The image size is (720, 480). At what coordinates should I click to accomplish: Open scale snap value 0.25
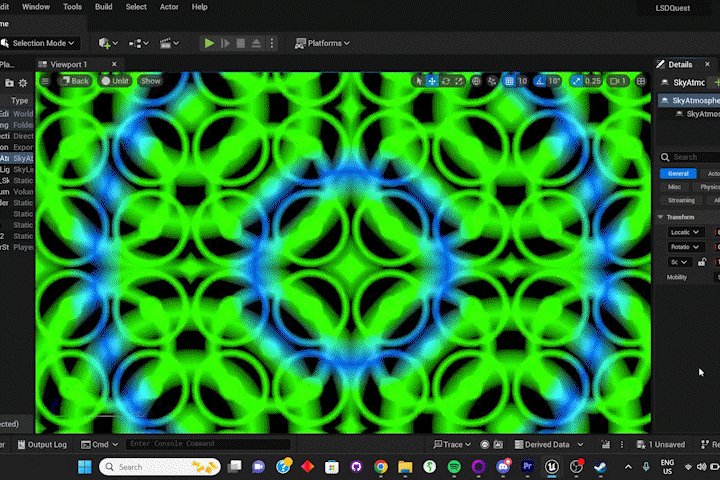tap(593, 81)
